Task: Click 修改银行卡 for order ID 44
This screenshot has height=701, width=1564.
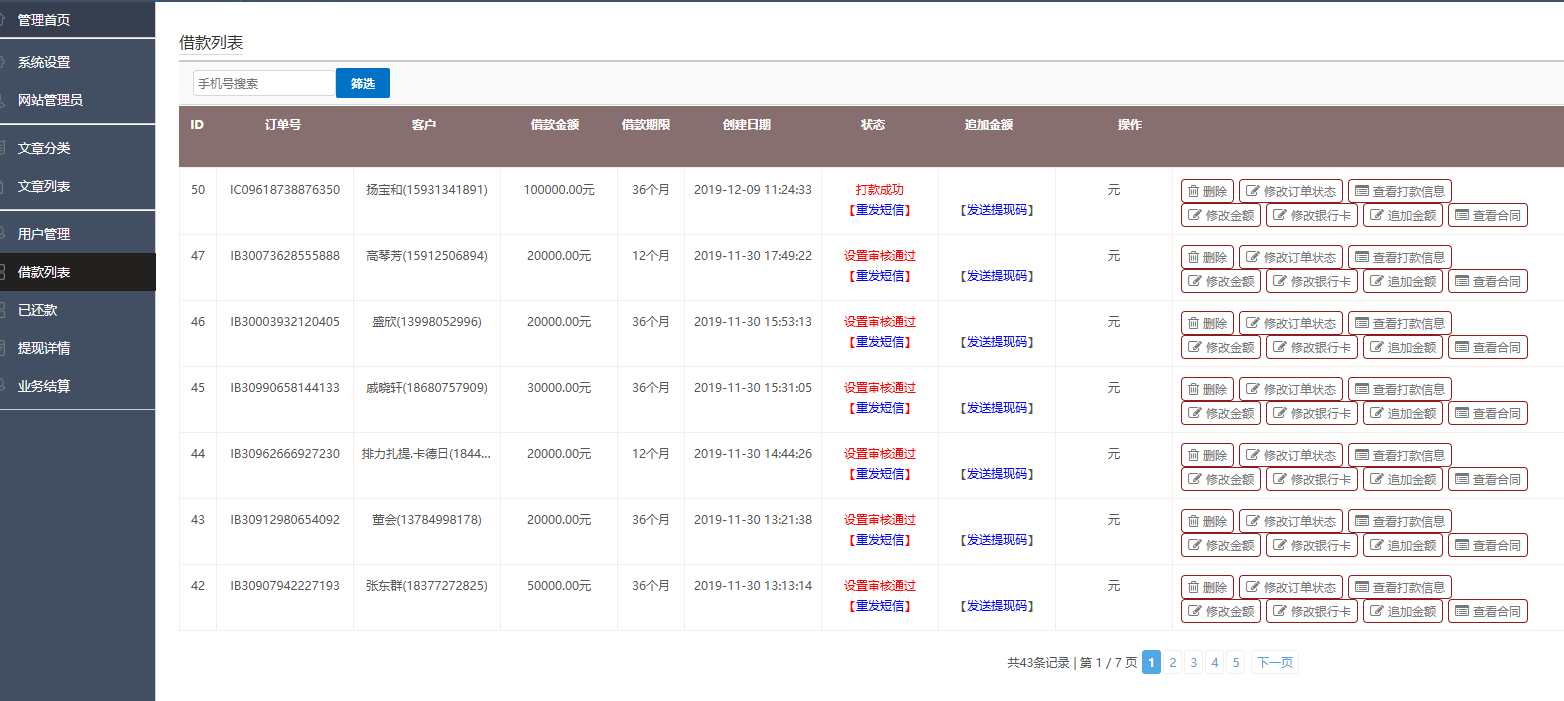Action: coord(1310,479)
